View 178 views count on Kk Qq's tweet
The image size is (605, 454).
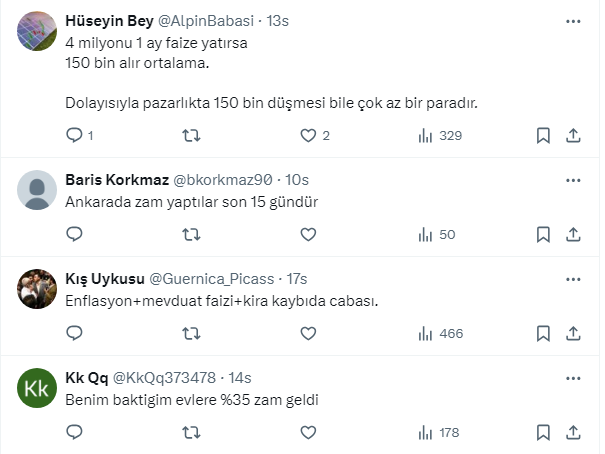438,432
